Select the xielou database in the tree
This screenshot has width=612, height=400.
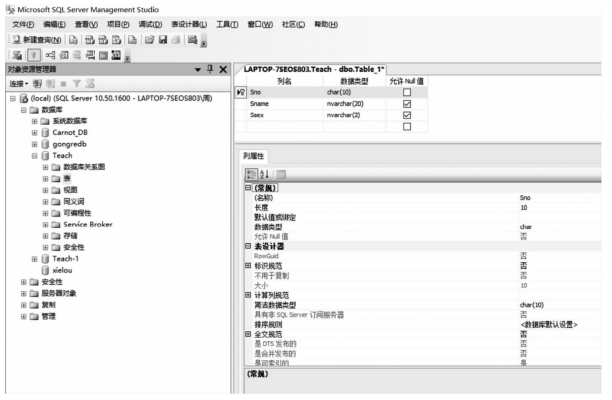pyautogui.click(x=62, y=270)
